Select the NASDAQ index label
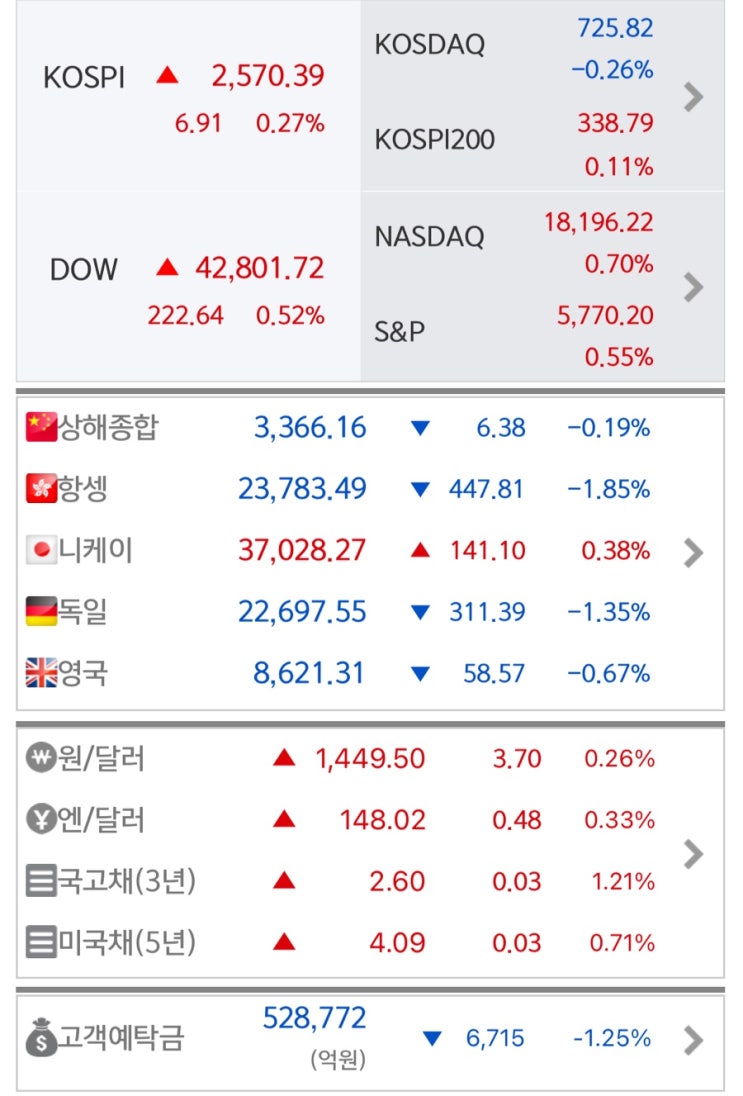Viewport: 743px width, 1096px height. (428, 237)
